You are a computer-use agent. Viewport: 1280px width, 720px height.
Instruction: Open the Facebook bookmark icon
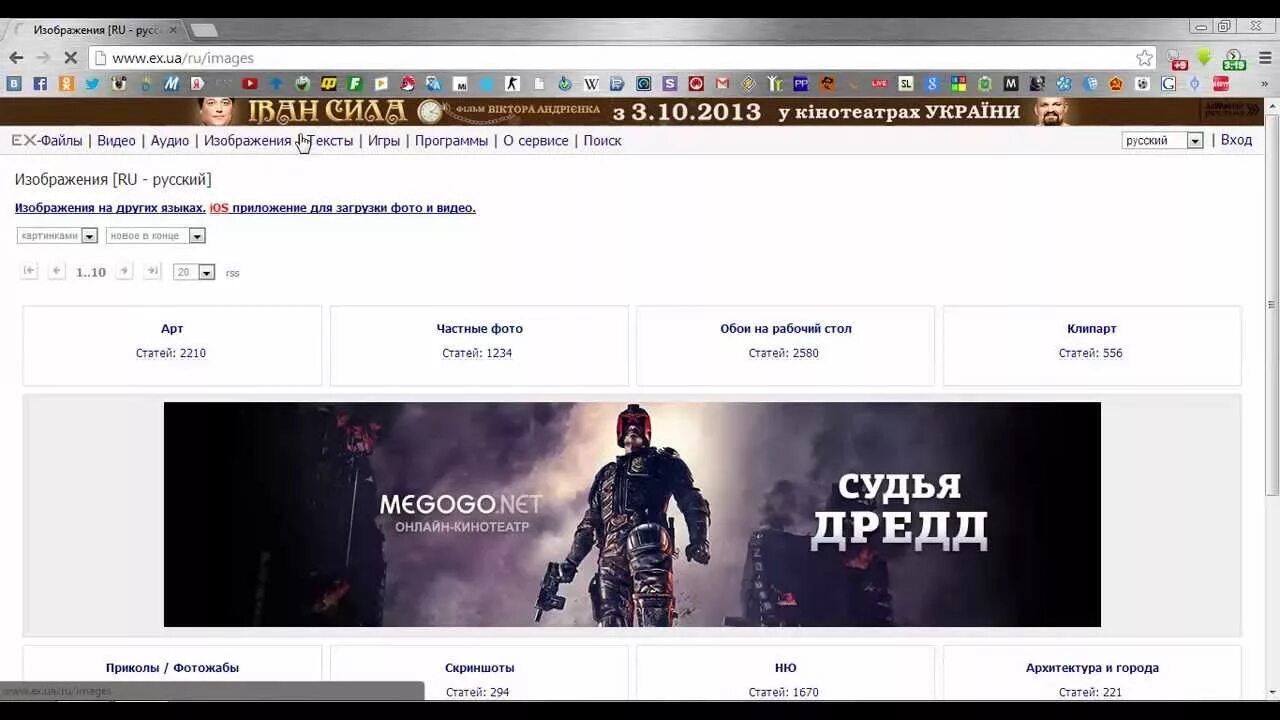click(x=40, y=84)
